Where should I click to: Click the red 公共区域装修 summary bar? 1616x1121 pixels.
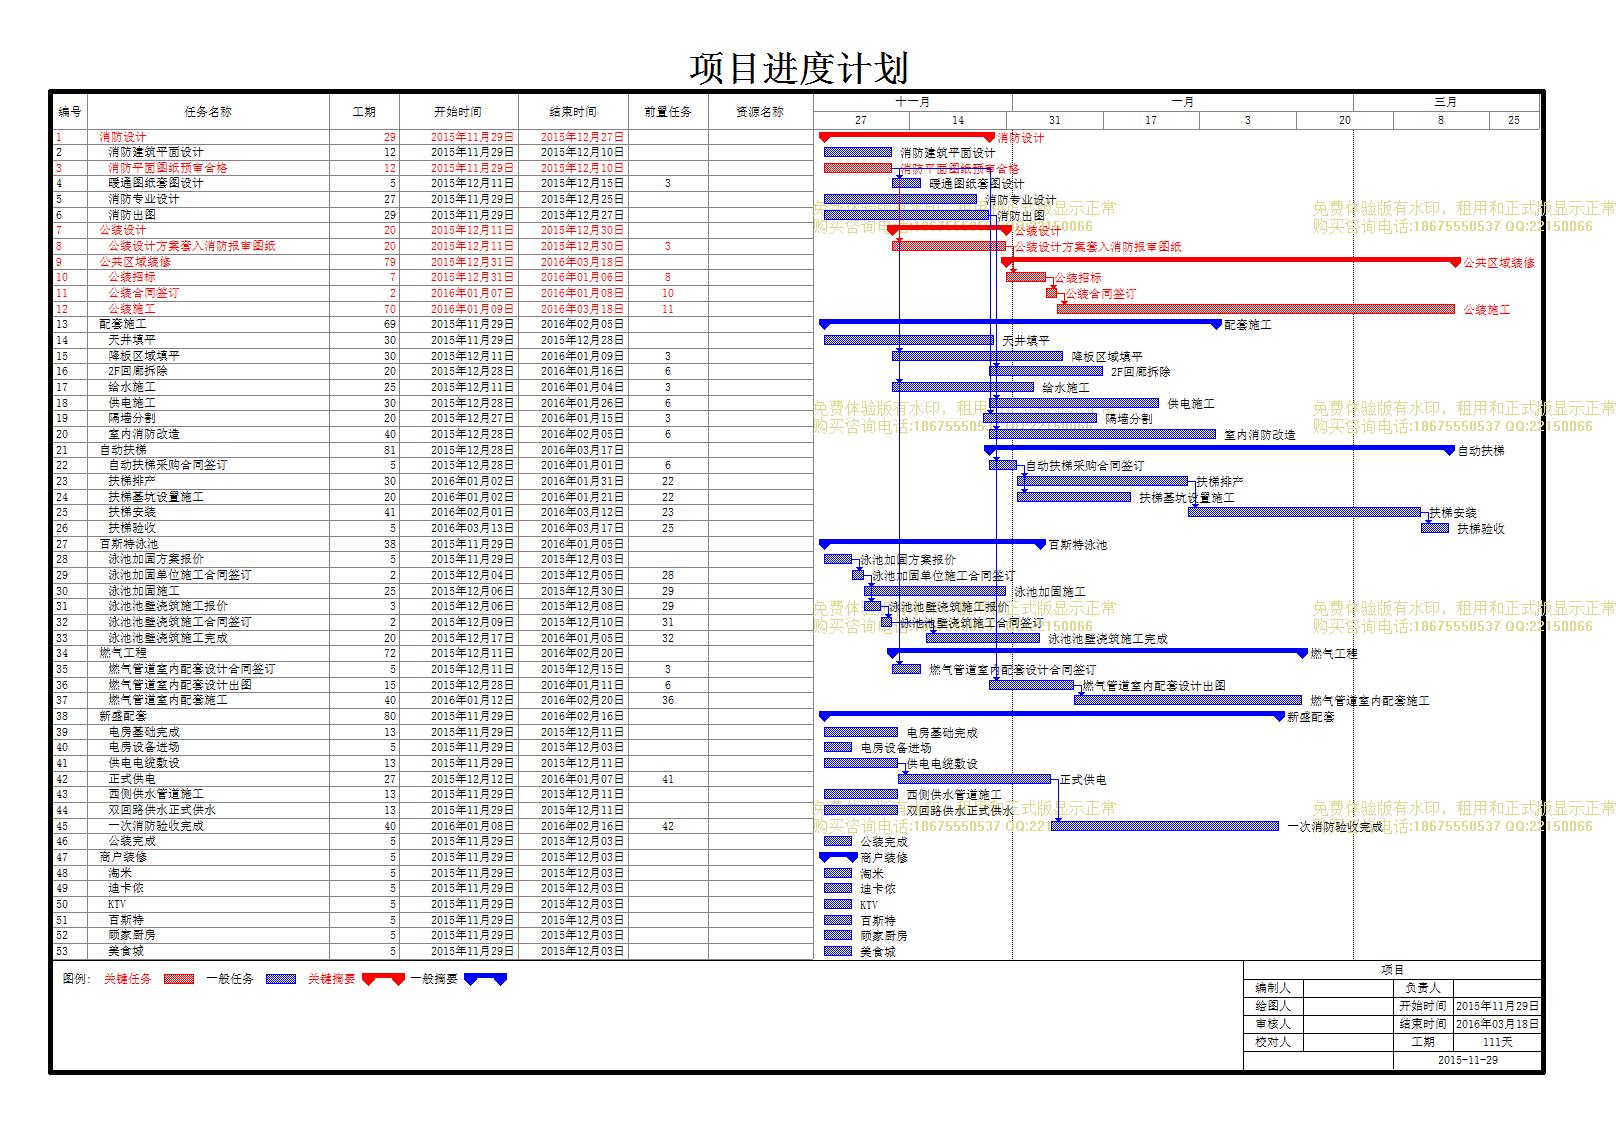(x=1231, y=261)
